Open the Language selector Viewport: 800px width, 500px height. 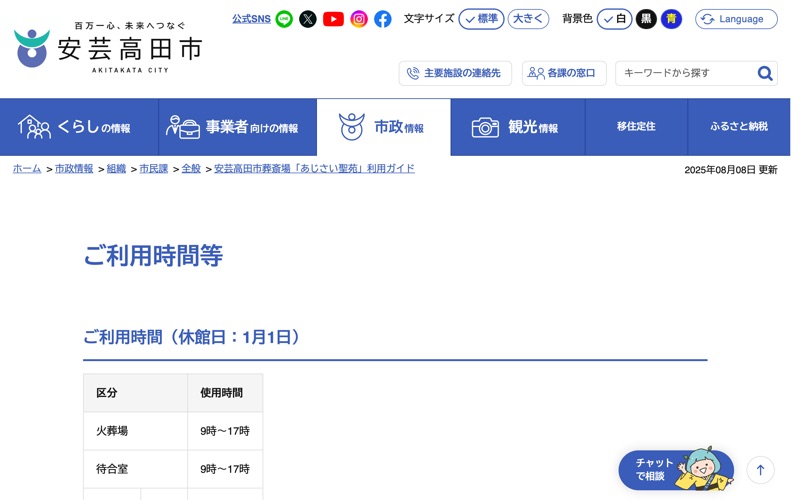[x=736, y=19]
